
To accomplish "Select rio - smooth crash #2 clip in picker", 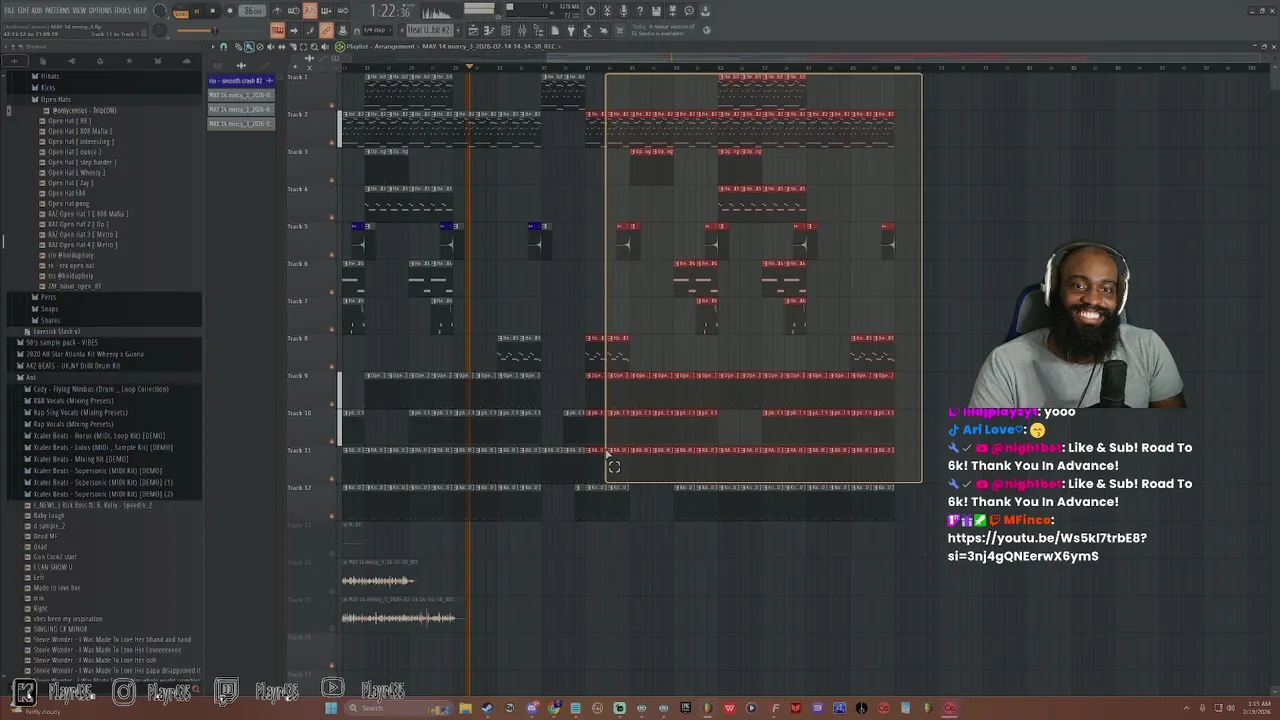I will click(x=240, y=81).
